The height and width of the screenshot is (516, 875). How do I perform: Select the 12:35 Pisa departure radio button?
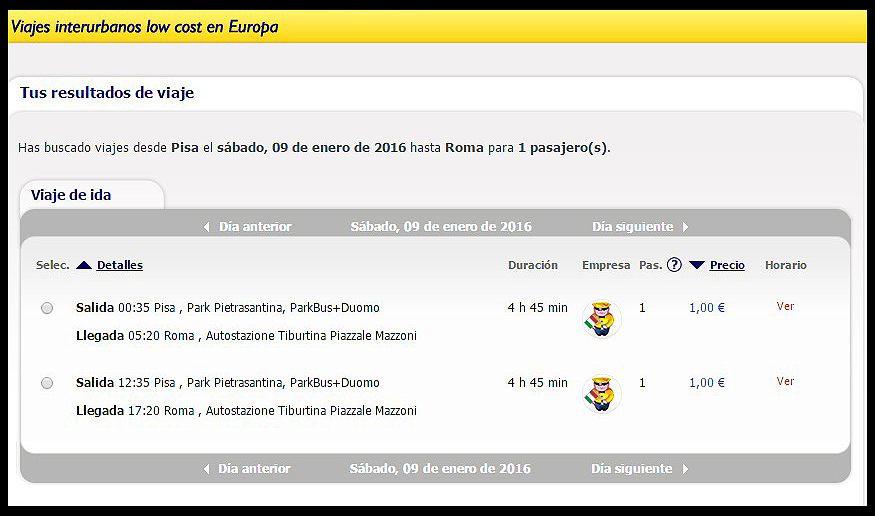click(x=47, y=383)
